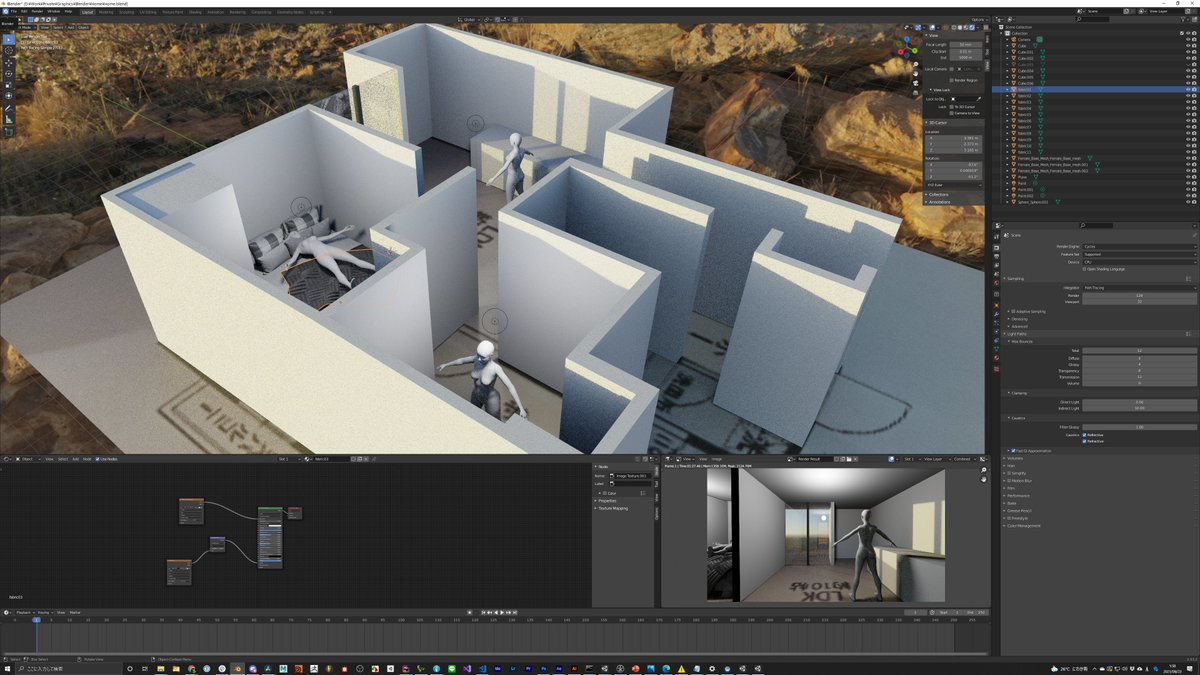Select the Measure tool in viewport toolbar

(x=9, y=120)
